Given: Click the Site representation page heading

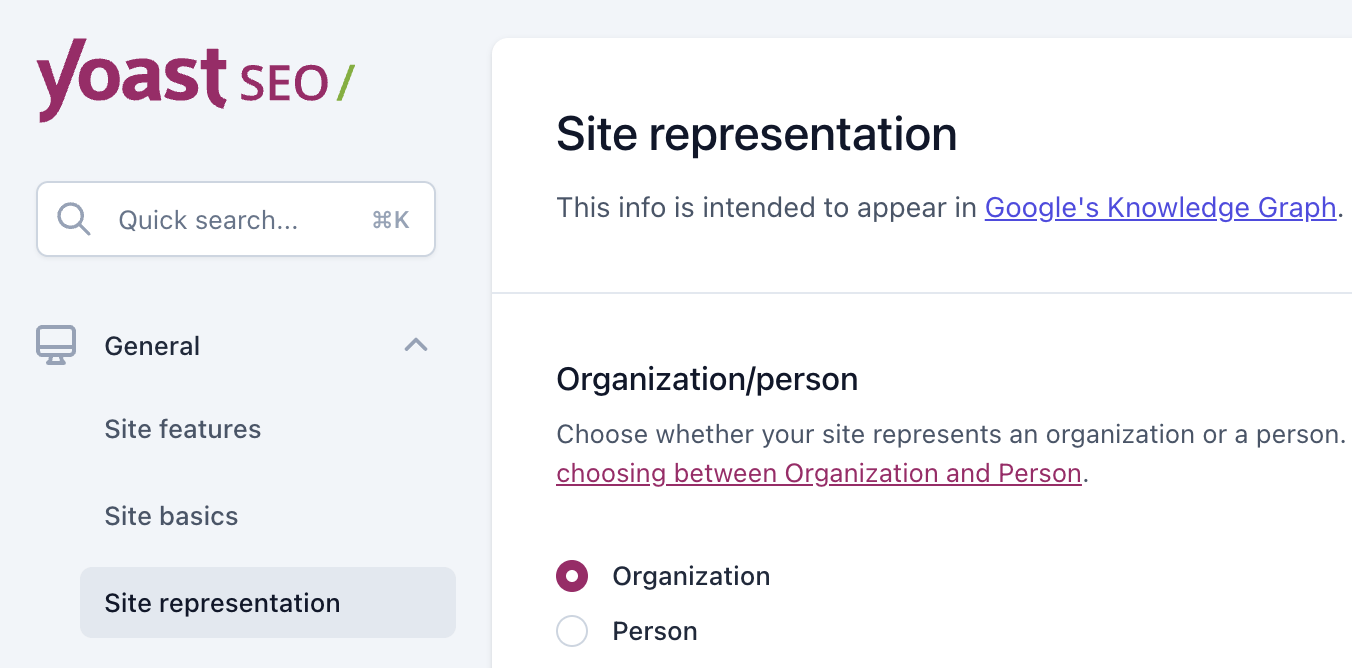Looking at the screenshot, I should (756, 134).
